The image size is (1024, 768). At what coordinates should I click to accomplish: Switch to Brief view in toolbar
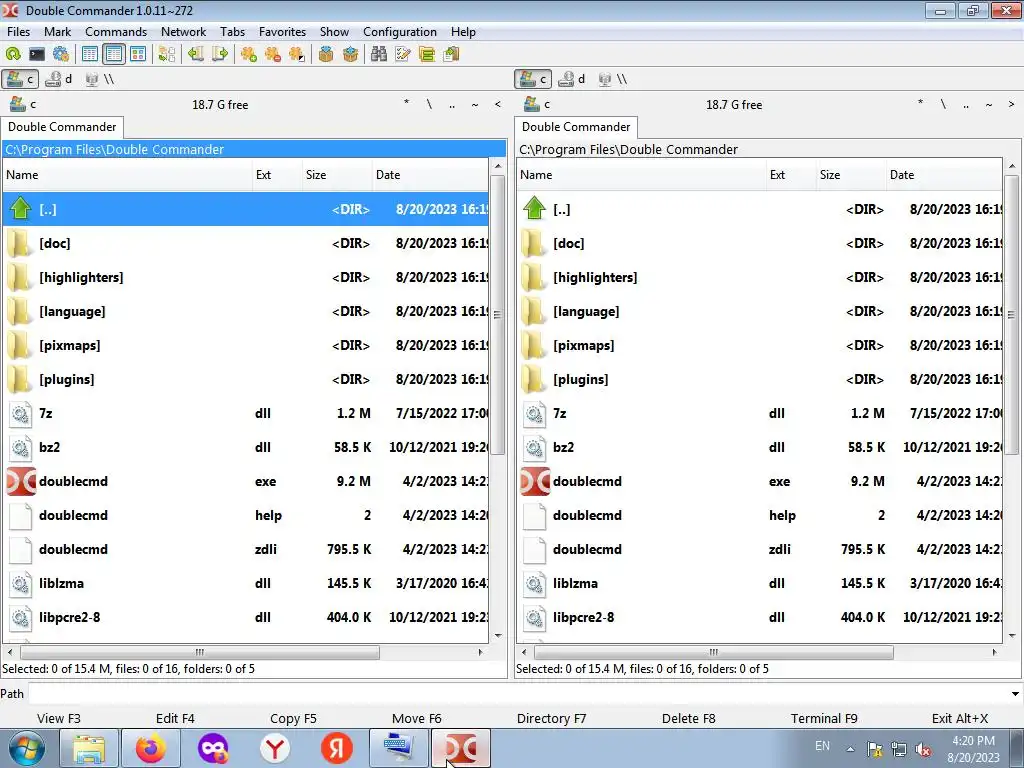90,54
